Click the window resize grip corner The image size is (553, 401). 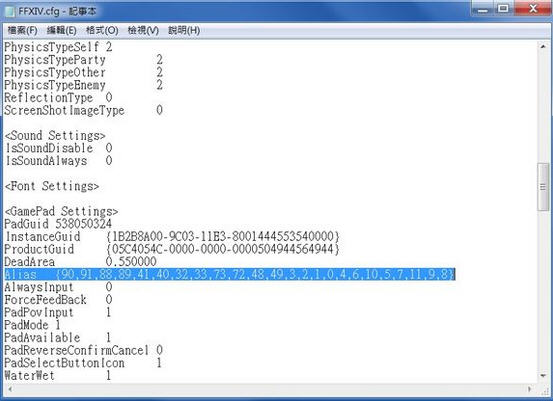(x=543, y=389)
